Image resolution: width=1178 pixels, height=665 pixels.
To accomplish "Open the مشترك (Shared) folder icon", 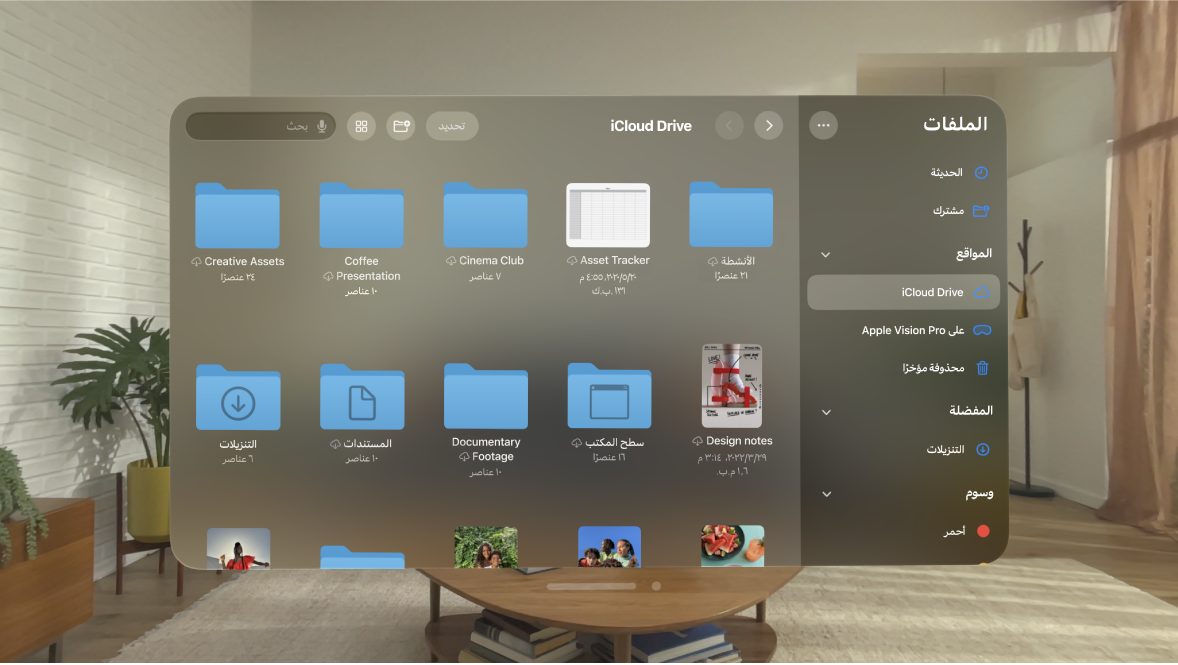I will click(981, 211).
